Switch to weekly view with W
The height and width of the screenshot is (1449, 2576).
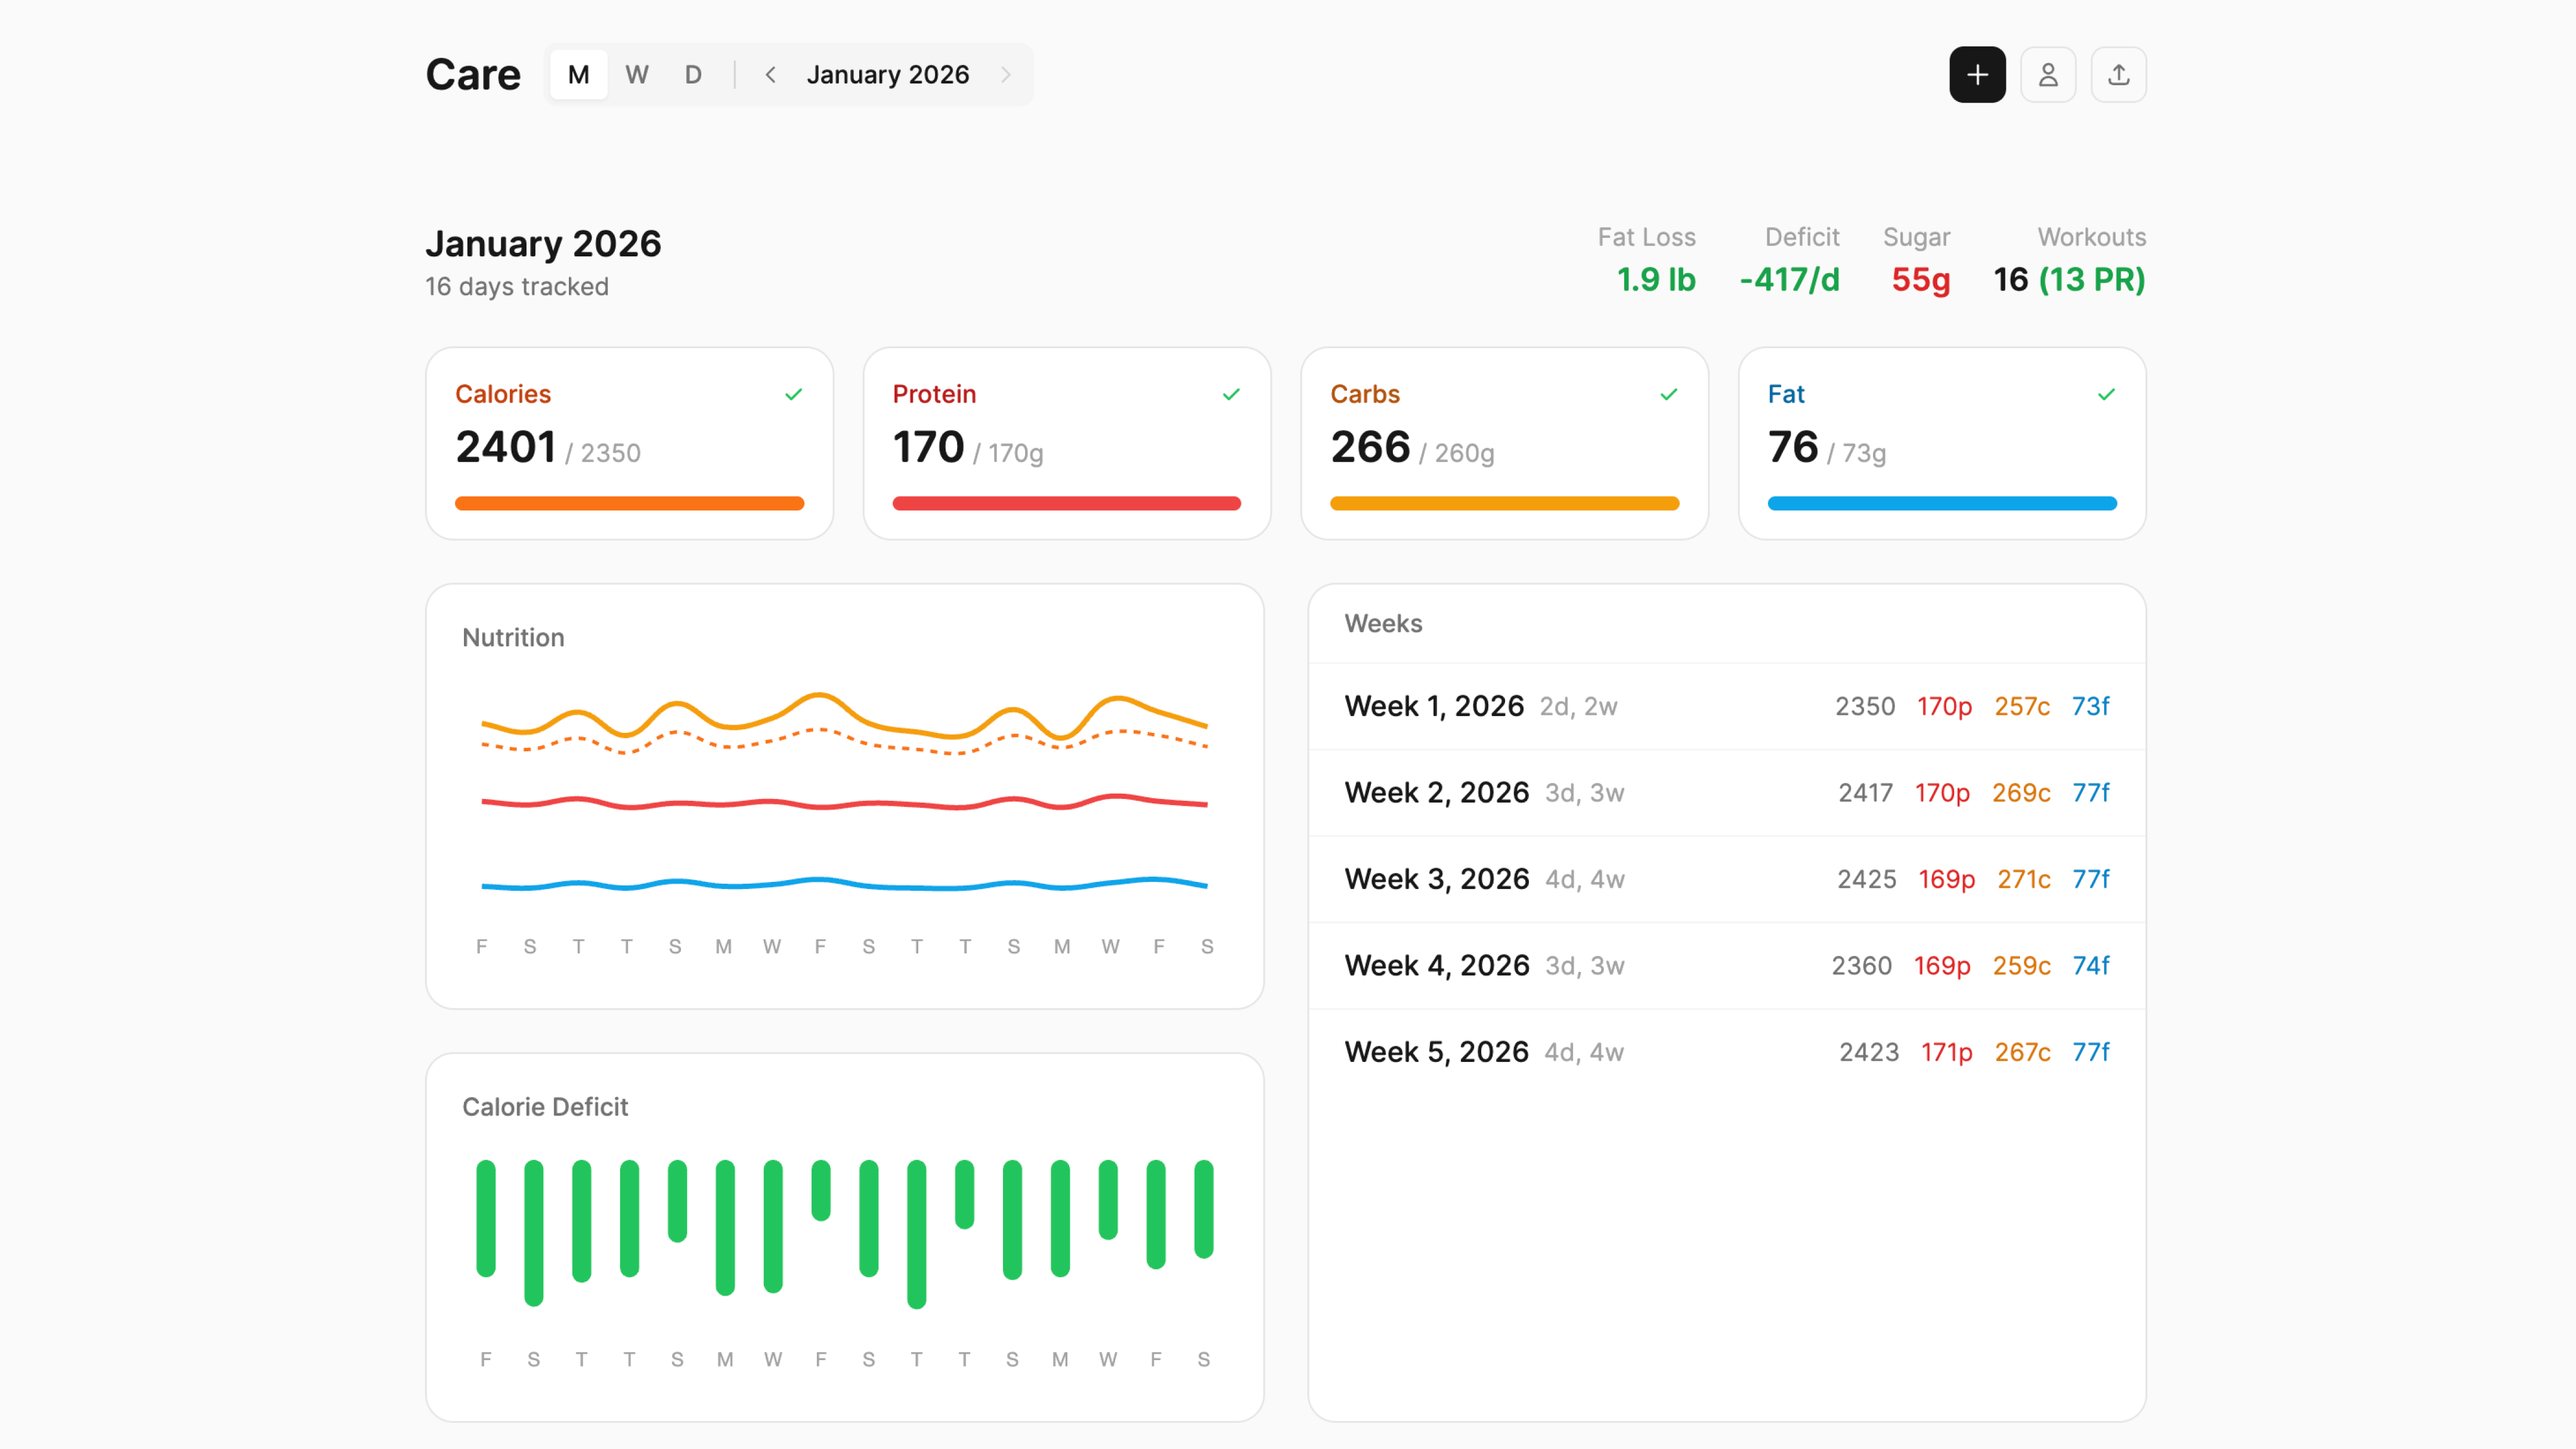(x=637, y=75)
